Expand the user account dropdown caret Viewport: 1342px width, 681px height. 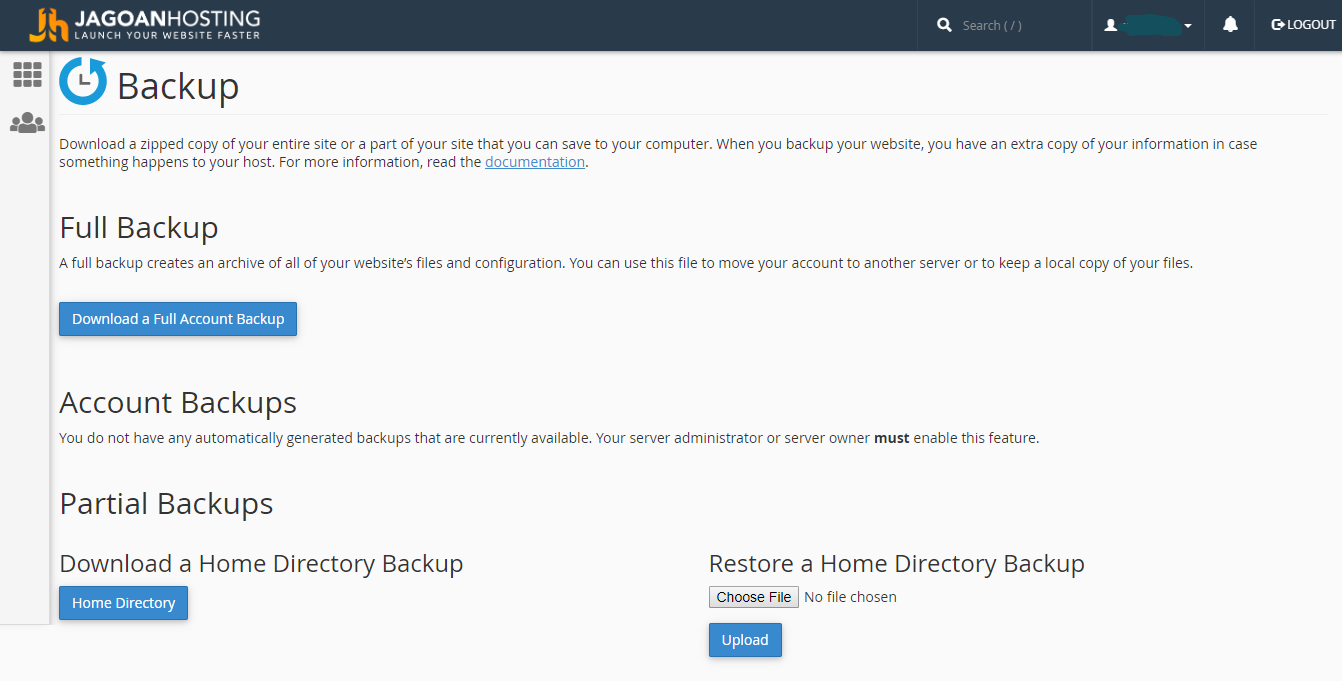(x=1188, y=26)
